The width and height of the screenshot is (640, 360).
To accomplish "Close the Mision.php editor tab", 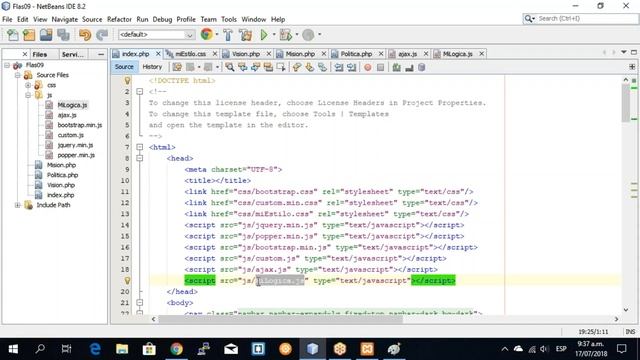I will (324, 54).
